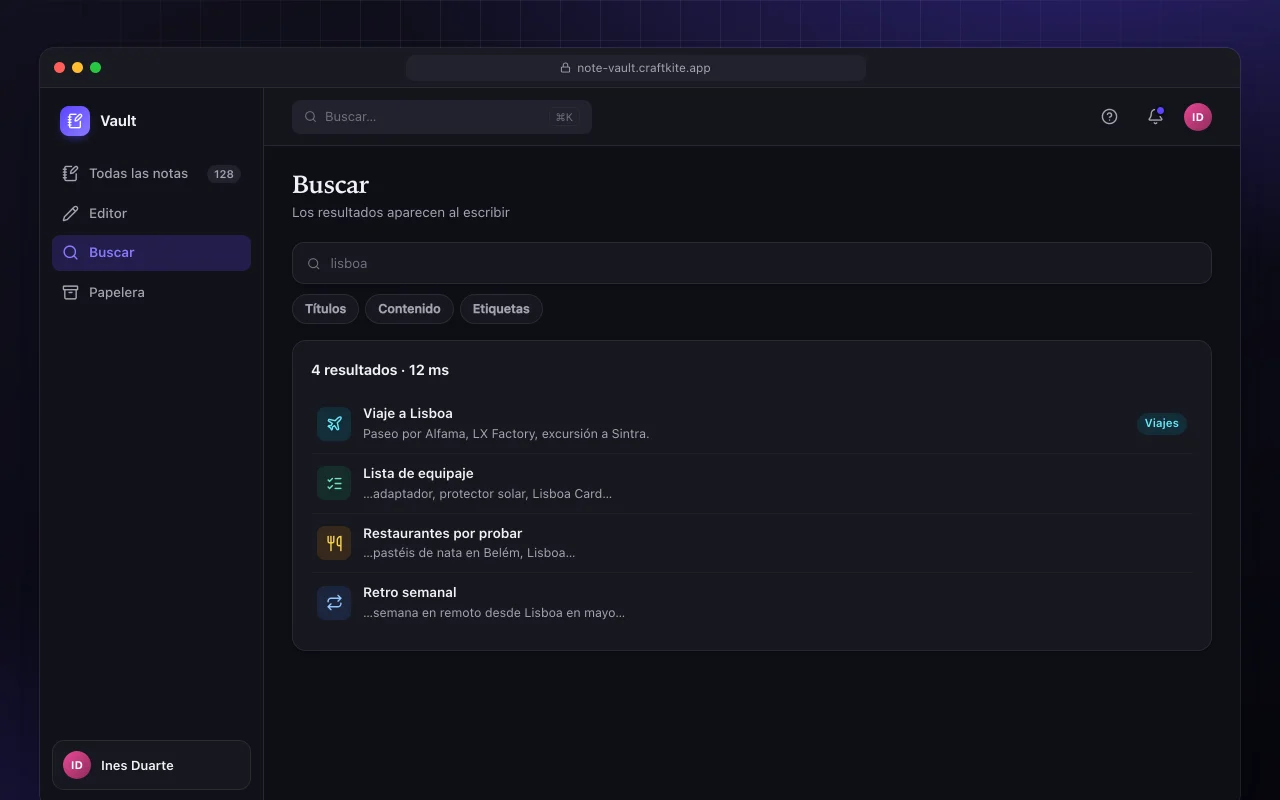
Task: Click the adaptador, protector solar snippet
Action: click(487, 494)
